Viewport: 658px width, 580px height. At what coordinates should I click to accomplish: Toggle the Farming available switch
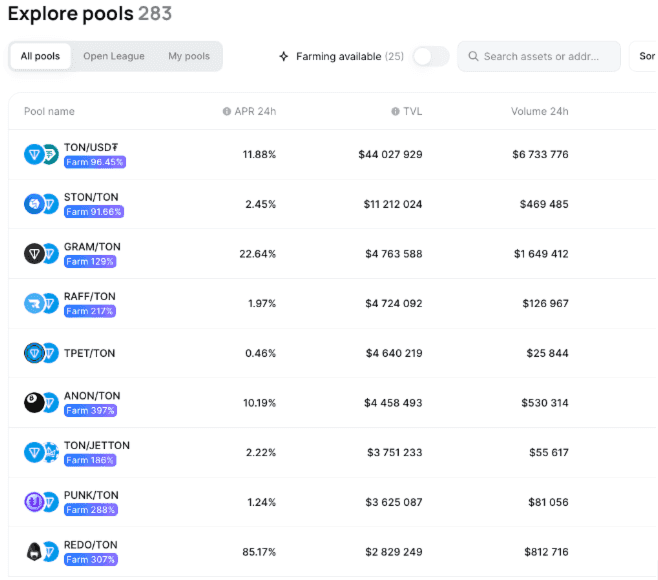click(431, 56)
